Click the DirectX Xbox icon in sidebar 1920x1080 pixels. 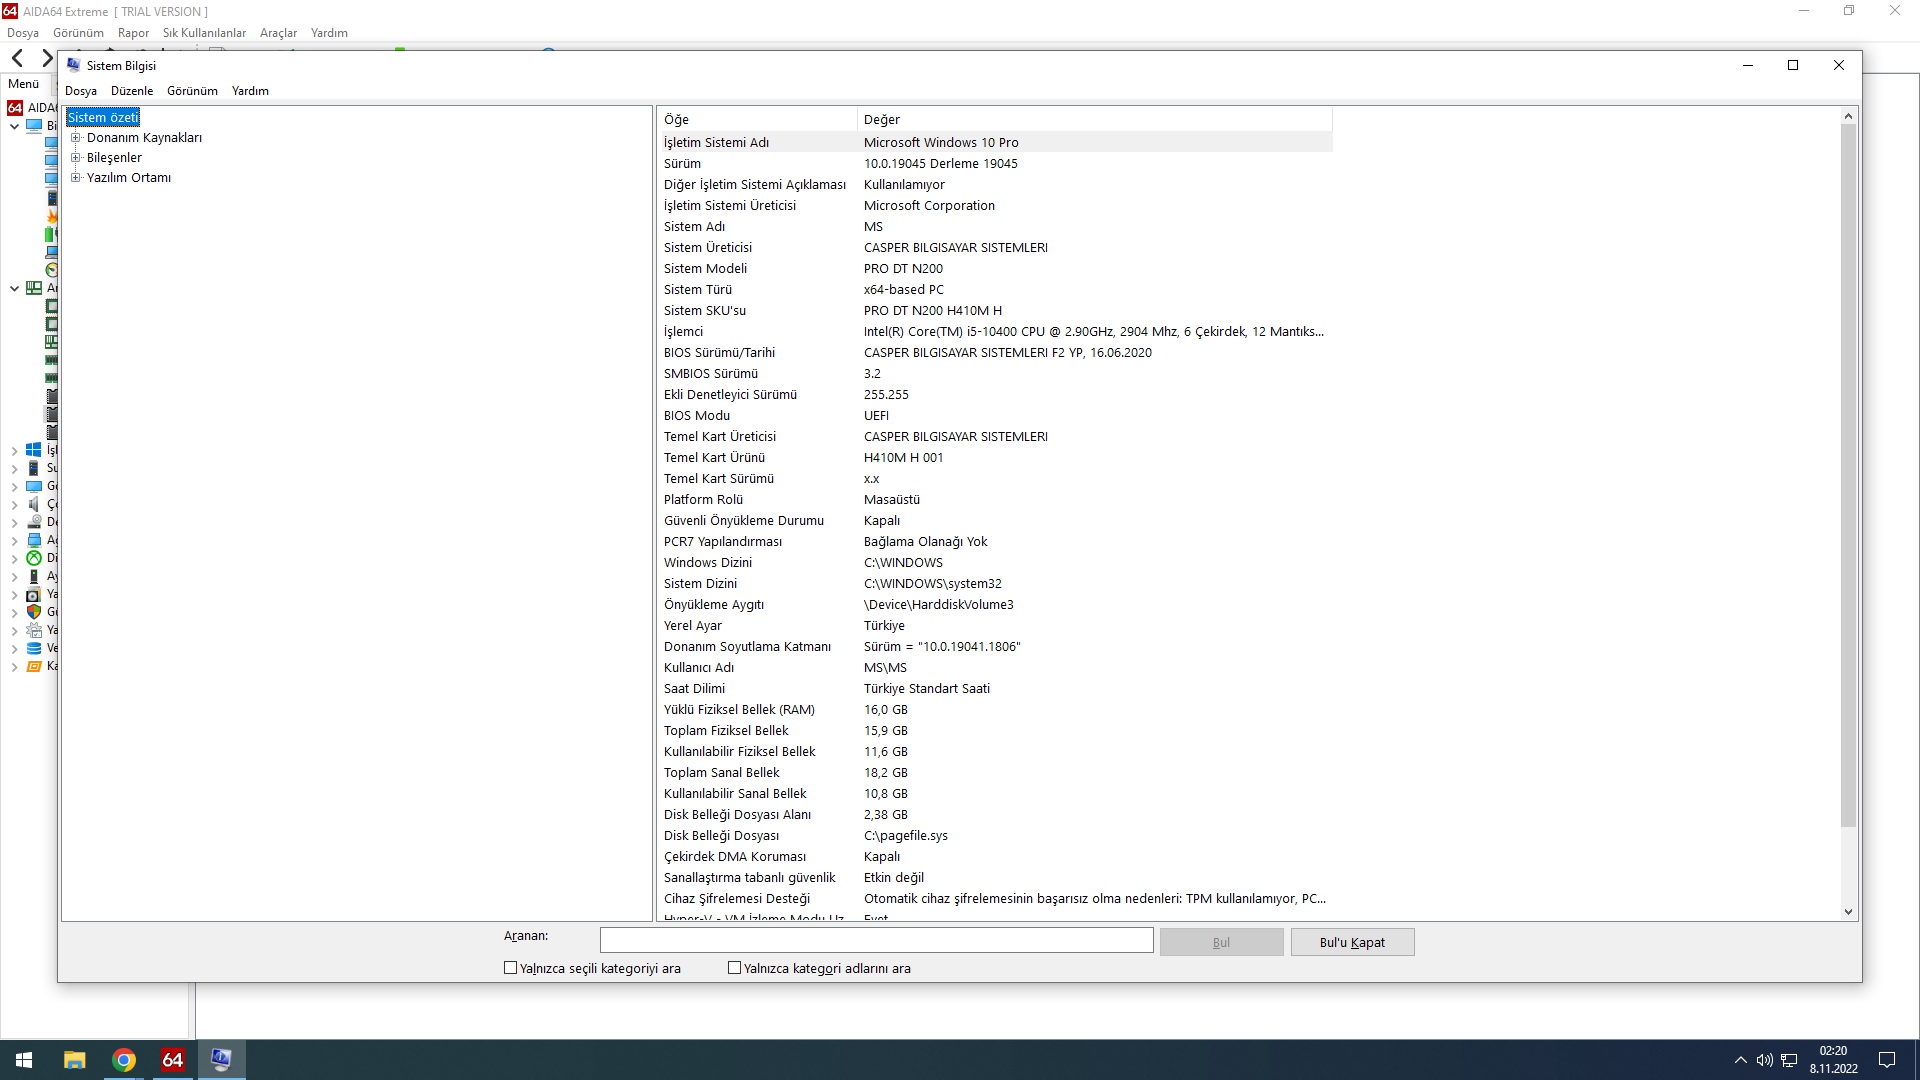coord(34,558)
